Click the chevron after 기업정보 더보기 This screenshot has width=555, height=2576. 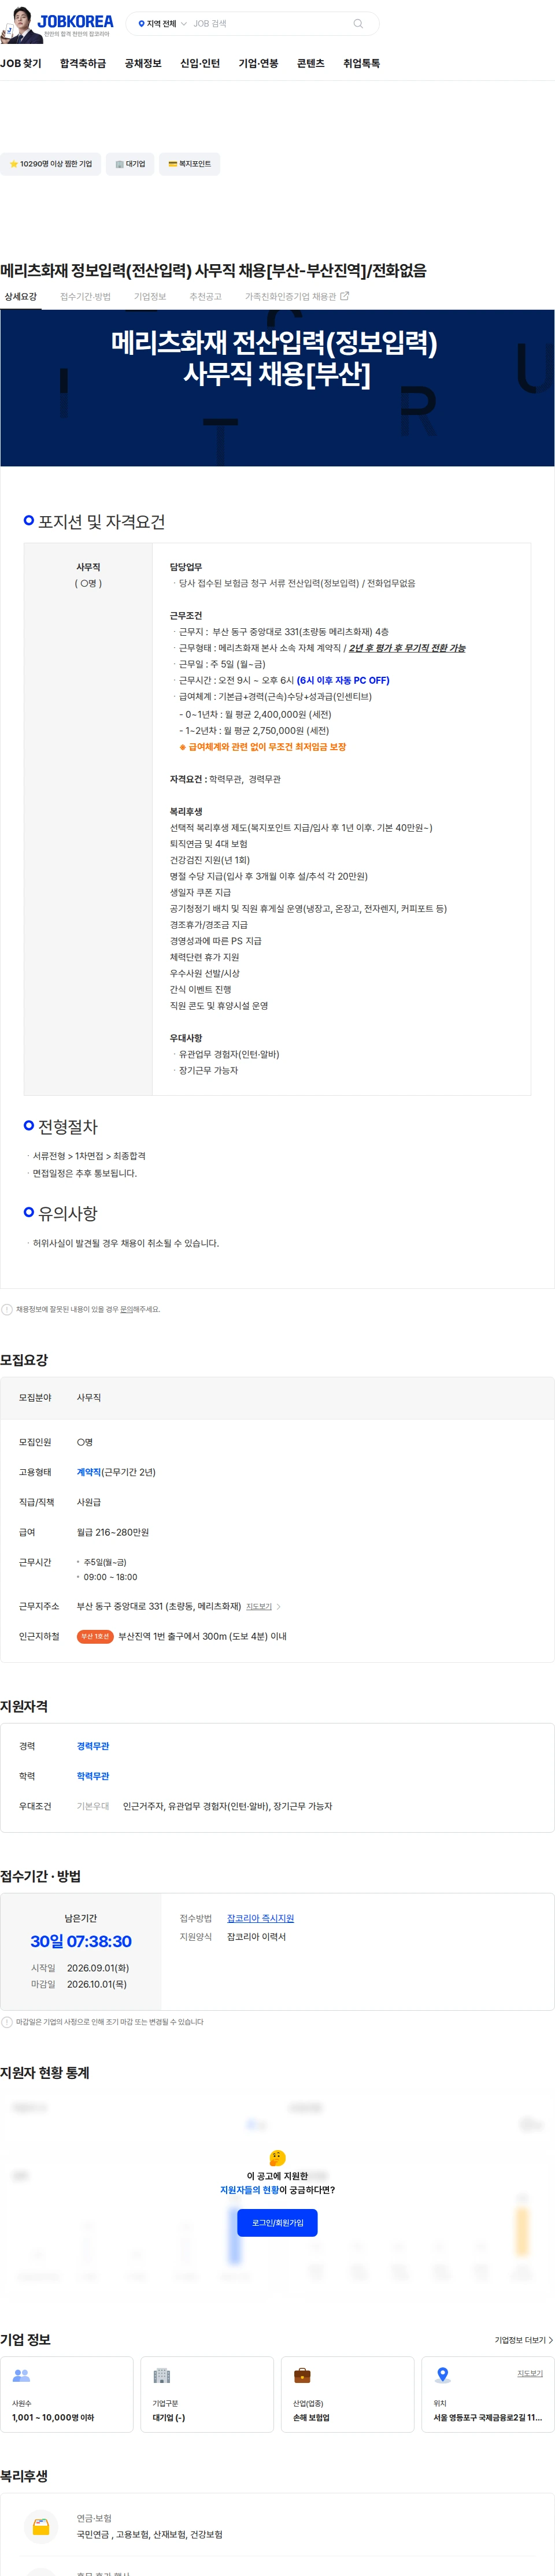pyautogui.click(x=550, y=2340)
